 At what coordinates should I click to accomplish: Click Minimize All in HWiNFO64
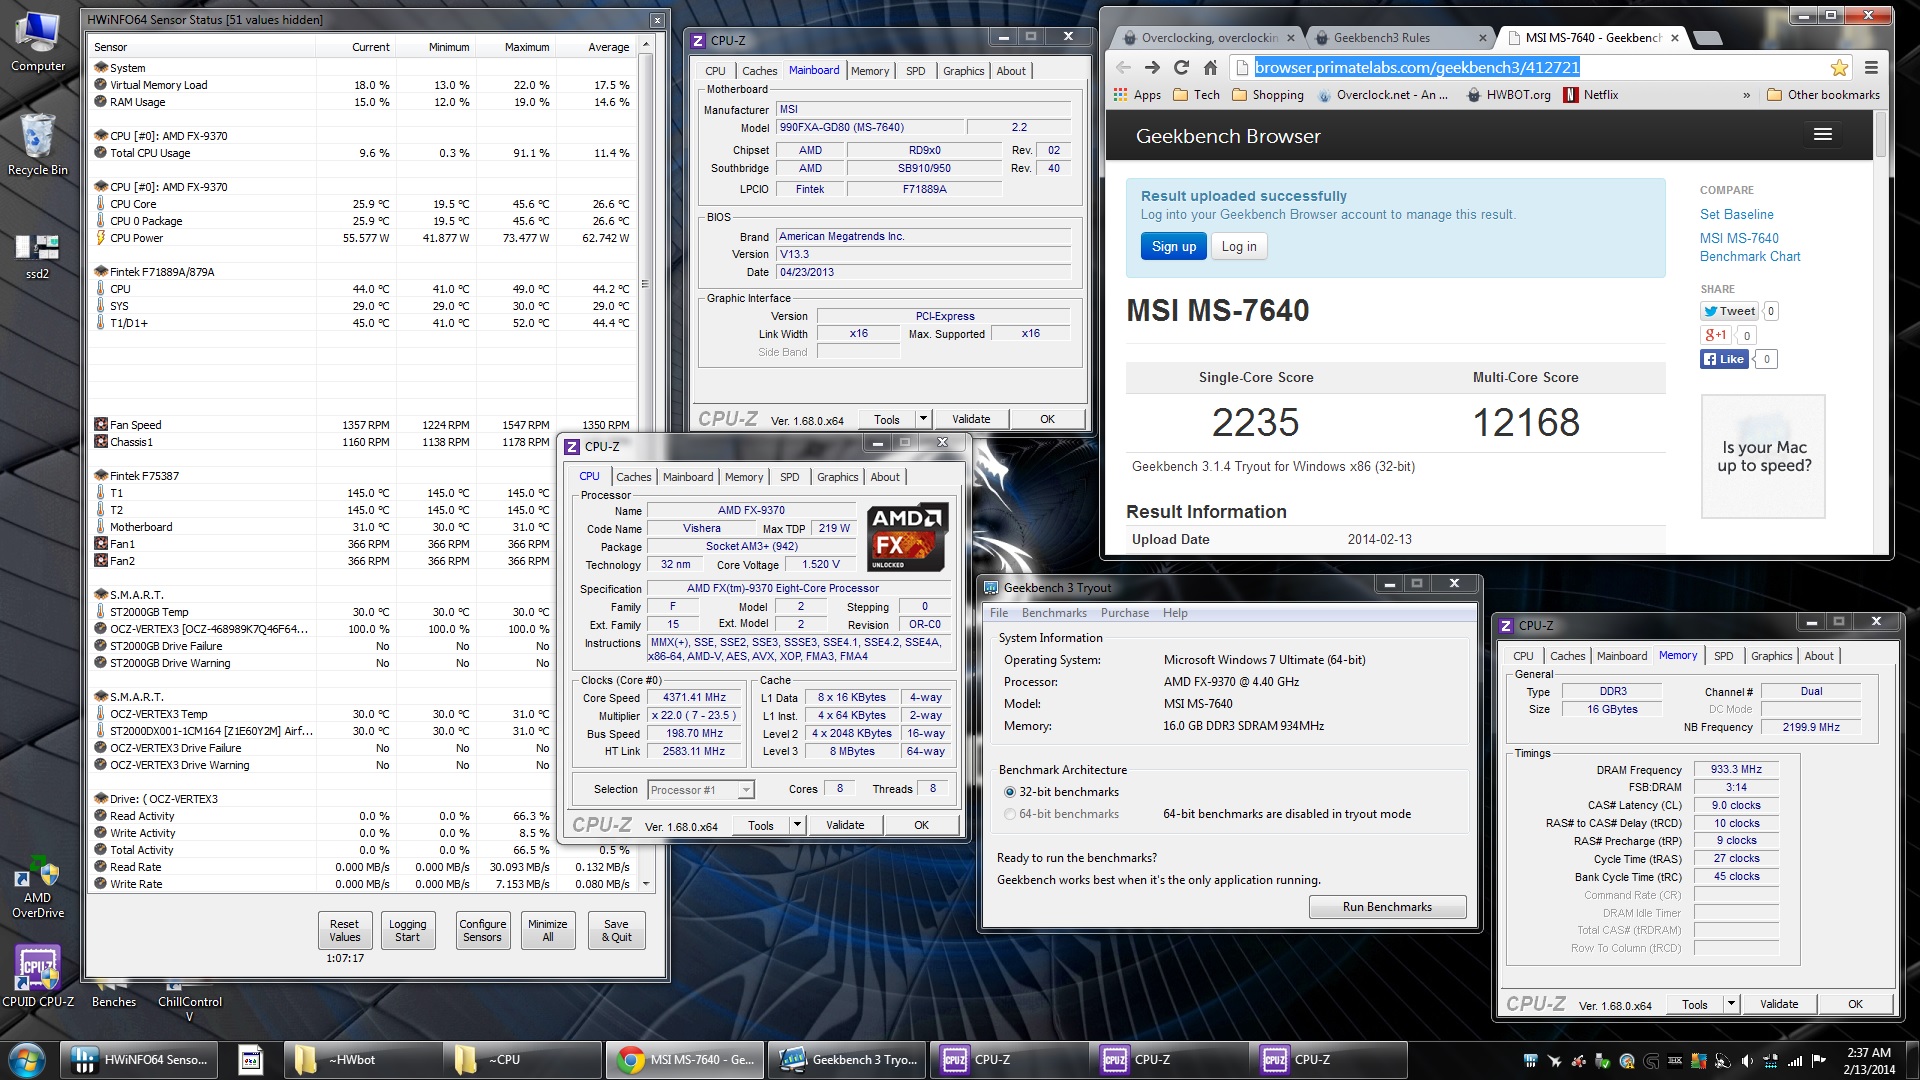click(548, 930)
